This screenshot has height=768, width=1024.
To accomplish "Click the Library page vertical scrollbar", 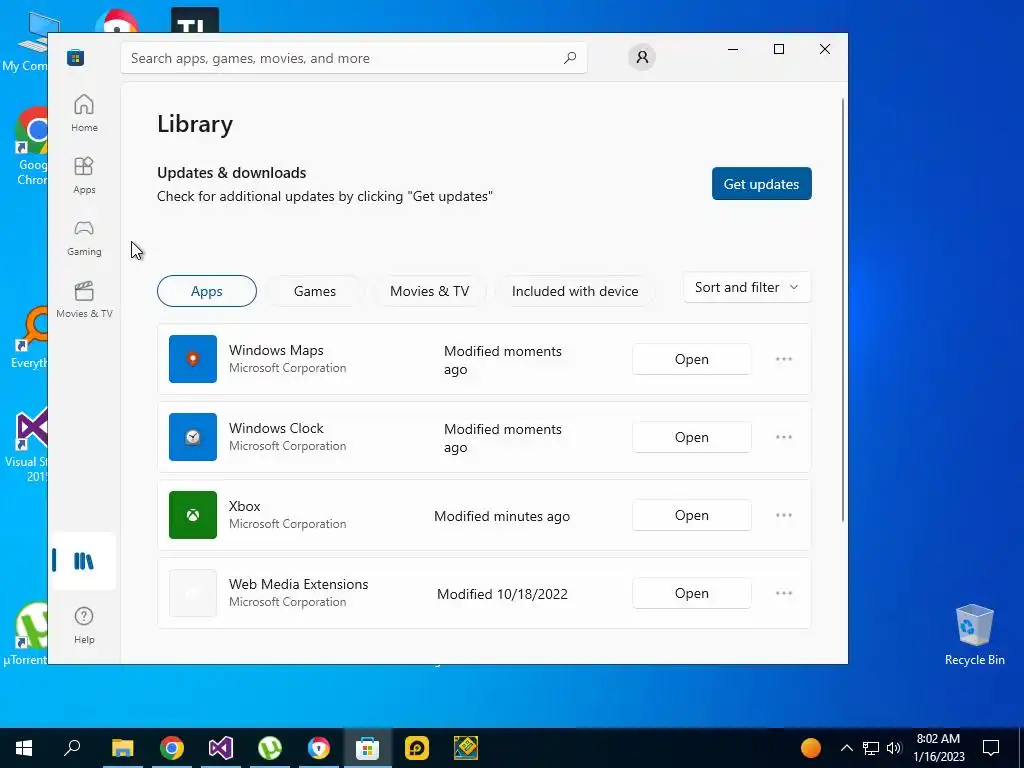I will click(843, 310).
